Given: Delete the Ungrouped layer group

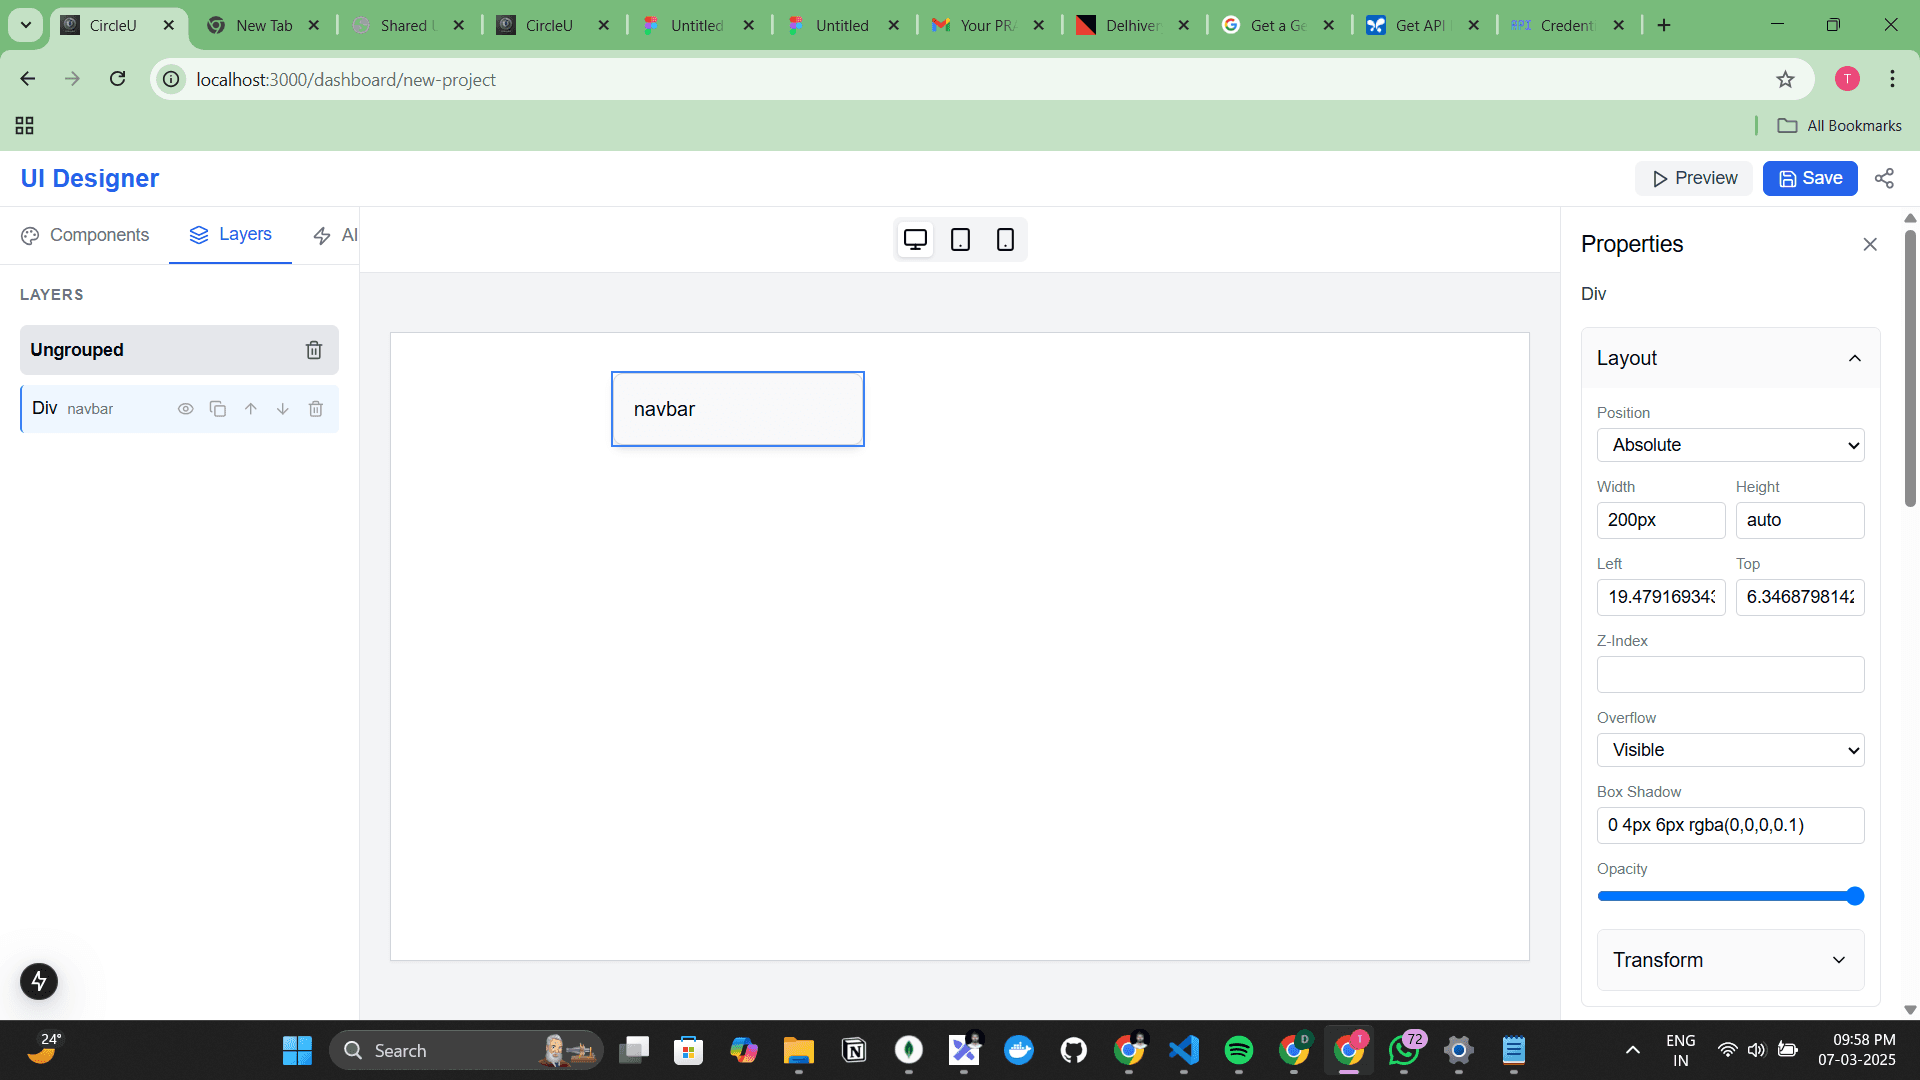Looking at the screenshot, I should coord(314,350).
